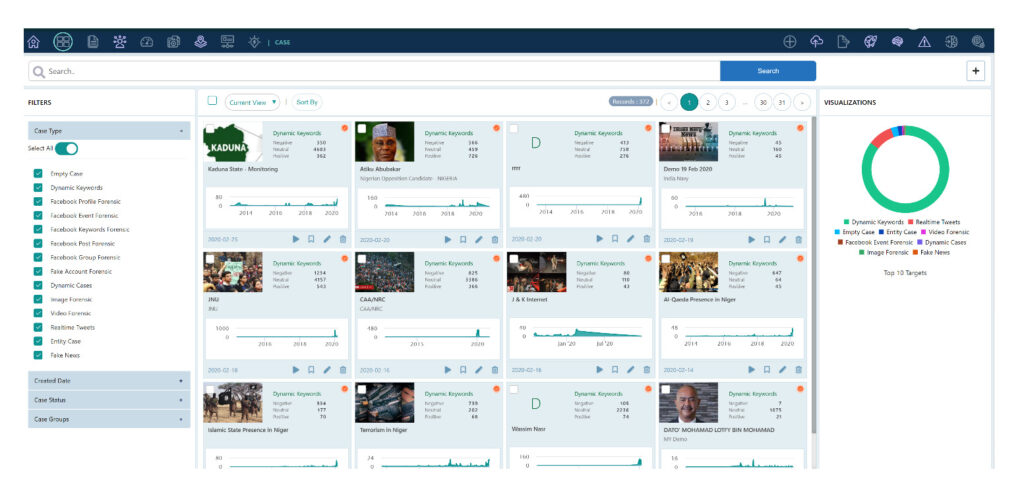Uncheck the Realtime Tweets checkbox
Image resolution: width=1024 pixels, height=492 pixels.
tap(38, 327)
